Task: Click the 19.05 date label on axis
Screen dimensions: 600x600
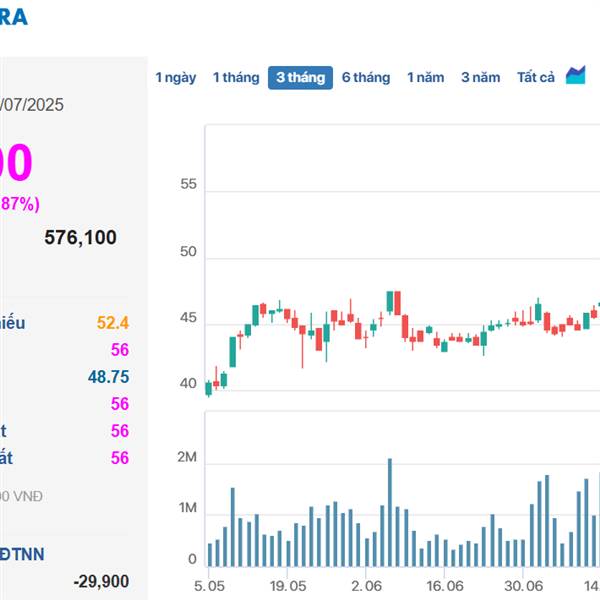Action: pyautogui.click(x=288, y=586)
